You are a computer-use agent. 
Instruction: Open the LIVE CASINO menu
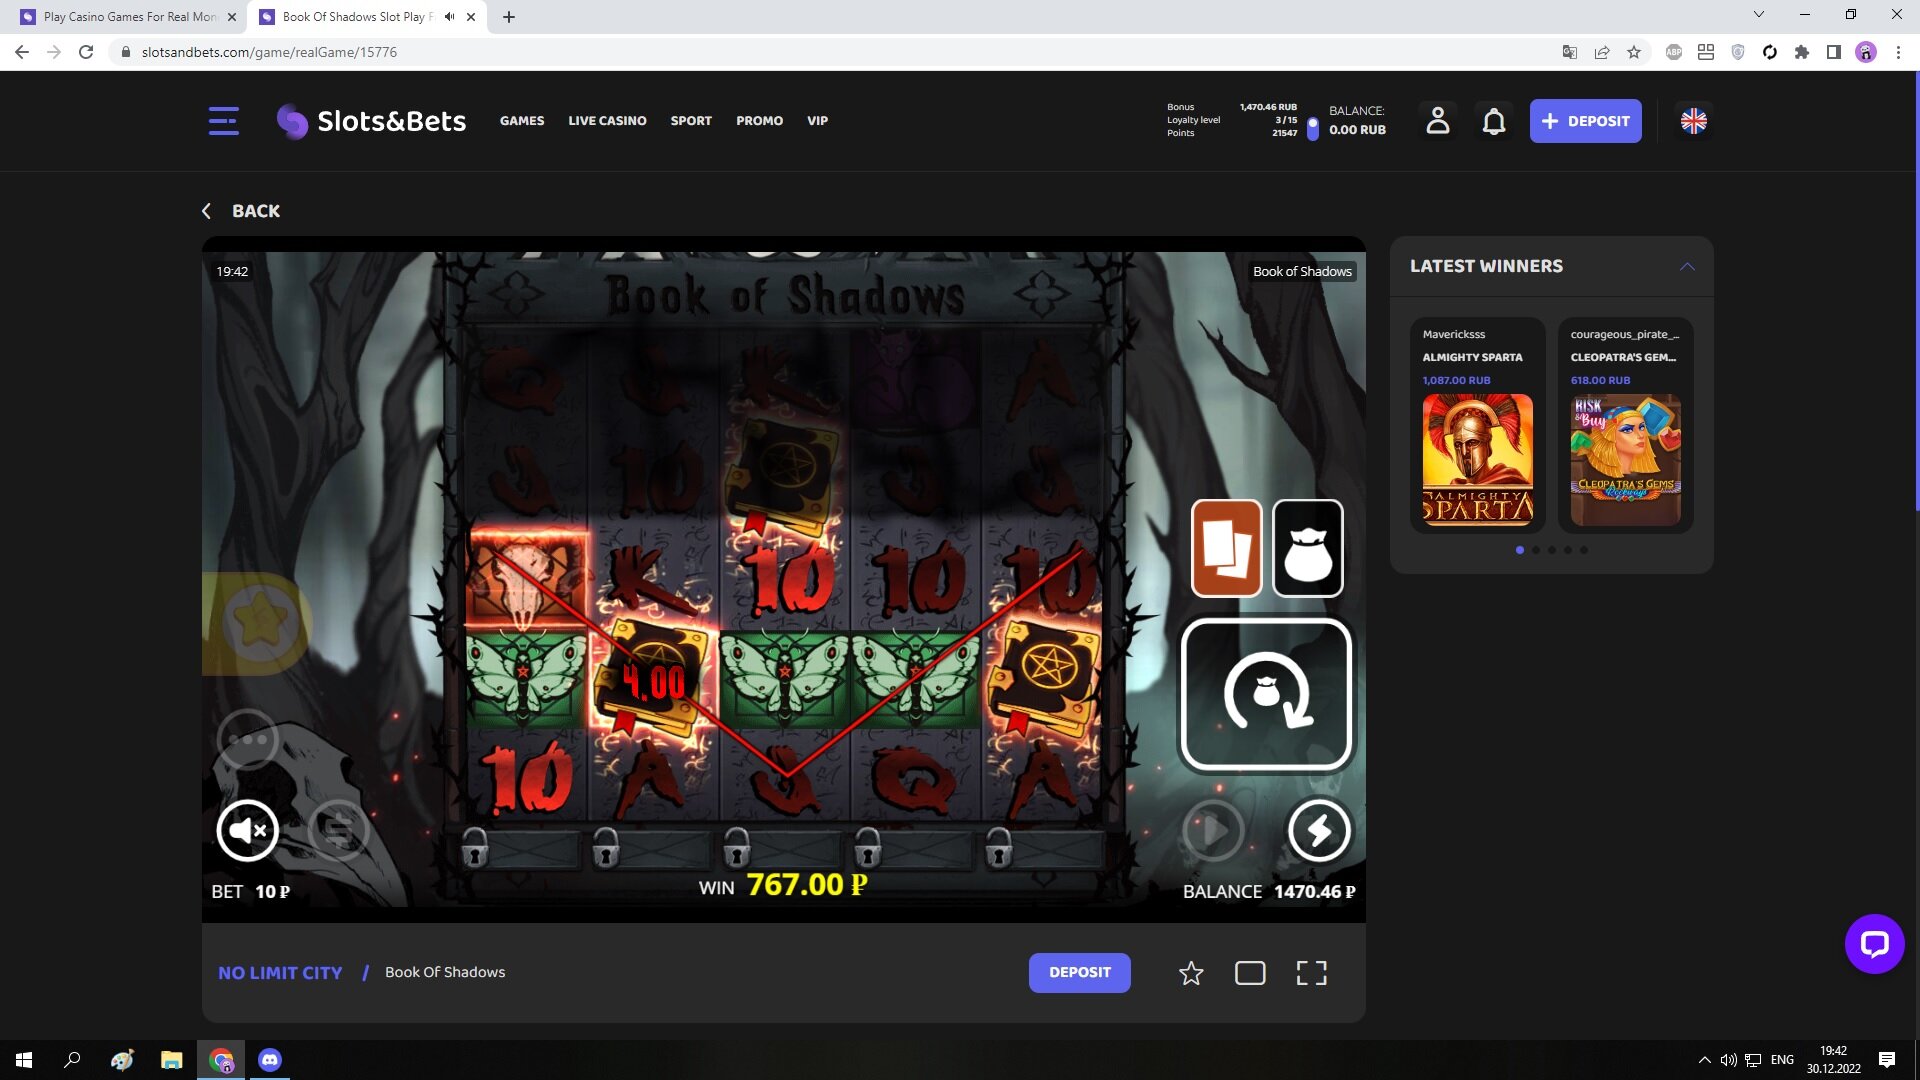[607, 121]
